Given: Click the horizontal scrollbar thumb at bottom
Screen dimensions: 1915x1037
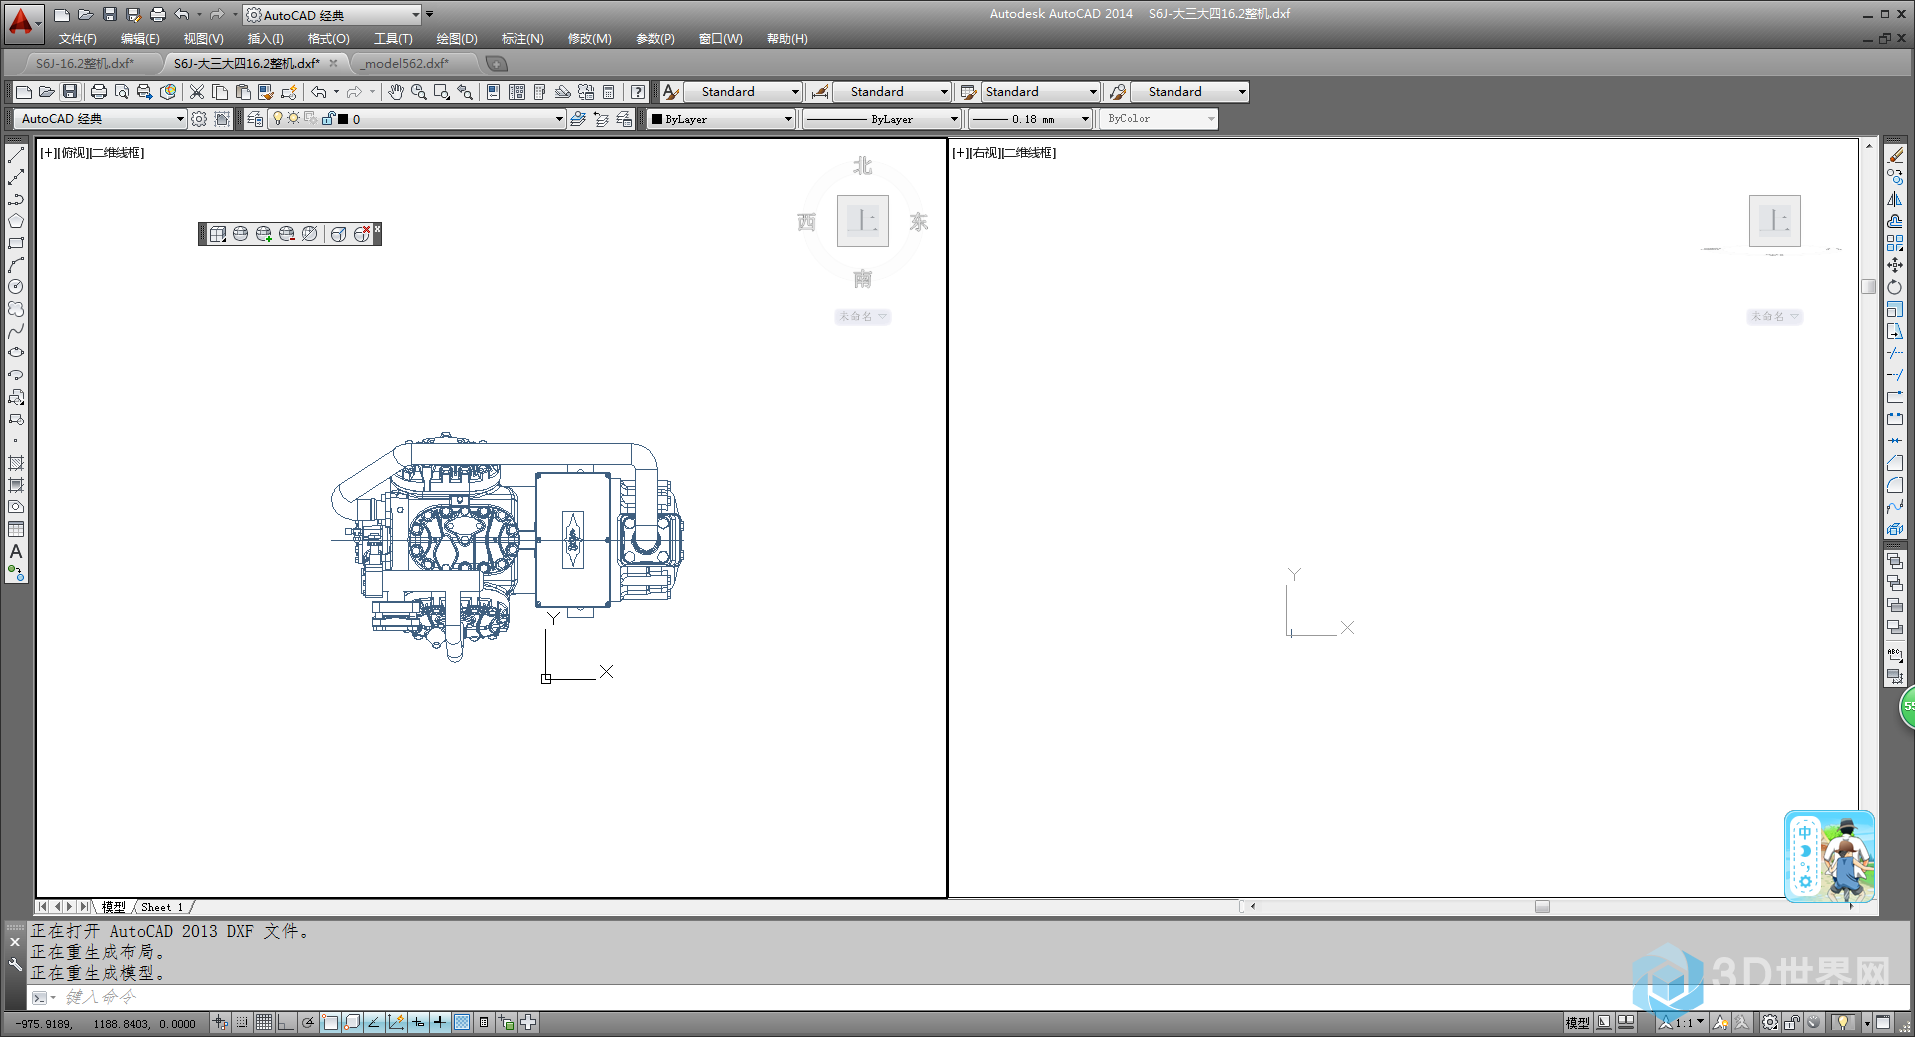Looking at the screenshot, I should [1542, 907].
